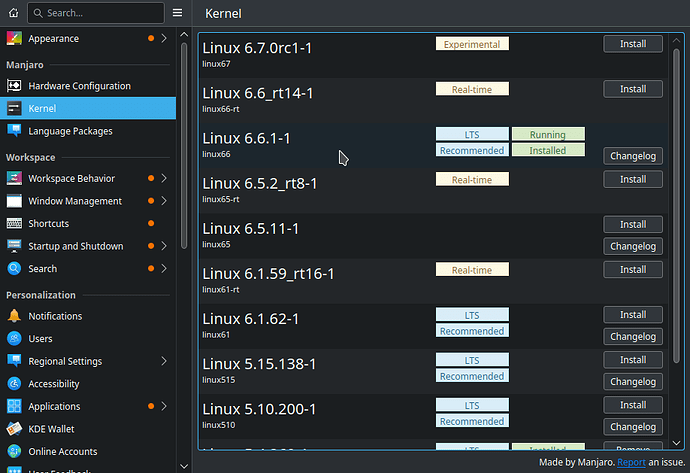Open Appearance settings icon
Viewport: 690px width, 473px height.
14,38
